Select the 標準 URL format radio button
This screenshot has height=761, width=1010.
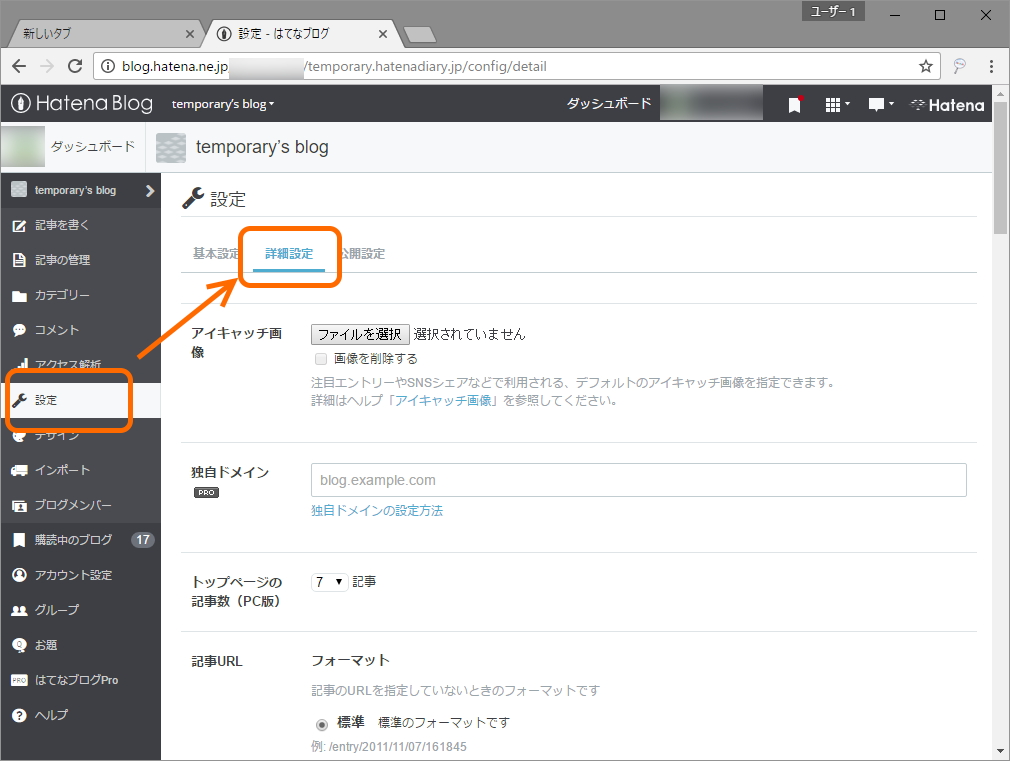pos(321,723)
